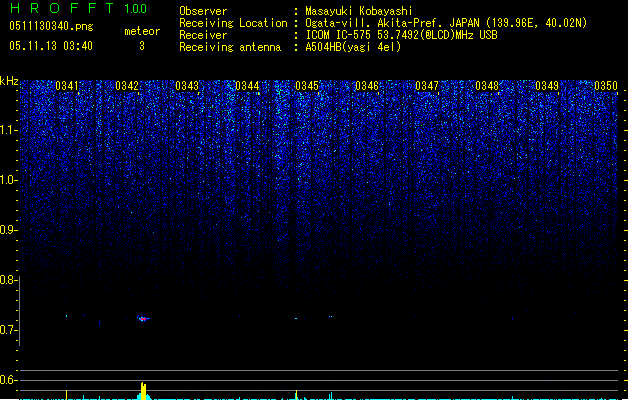This screenshot has width=629, height=400.
Task: Click the antenna A504HB(yagi 4el) text
Action: pyautogui.click(x=353, y=47)
